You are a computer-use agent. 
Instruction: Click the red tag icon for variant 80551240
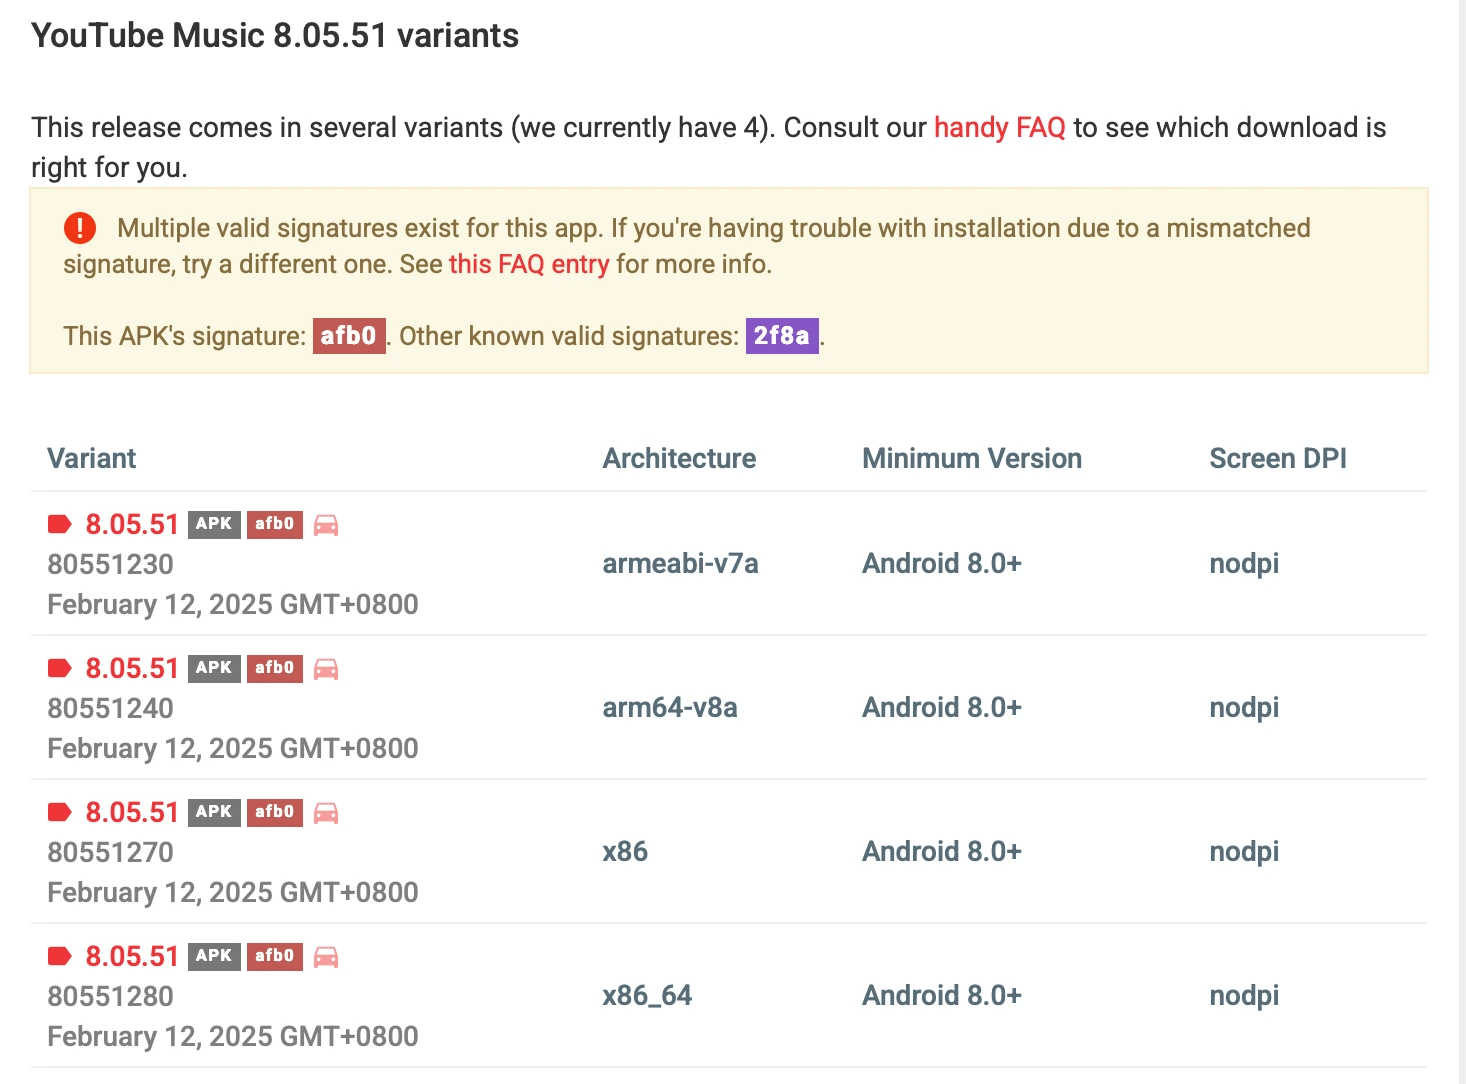(60, 668)
